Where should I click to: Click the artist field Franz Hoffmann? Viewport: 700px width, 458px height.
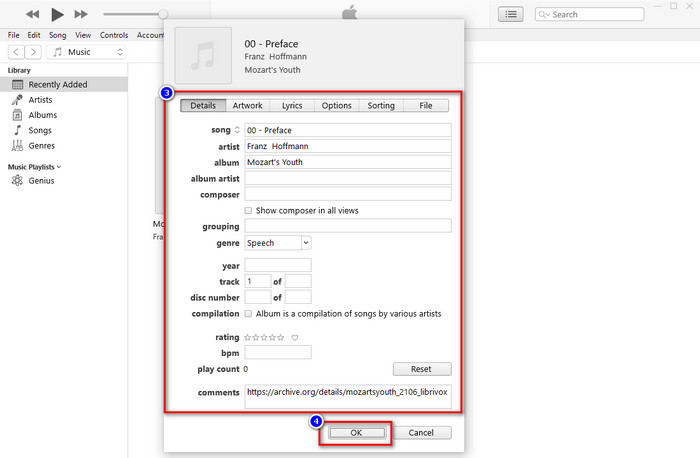click(348, 146)
